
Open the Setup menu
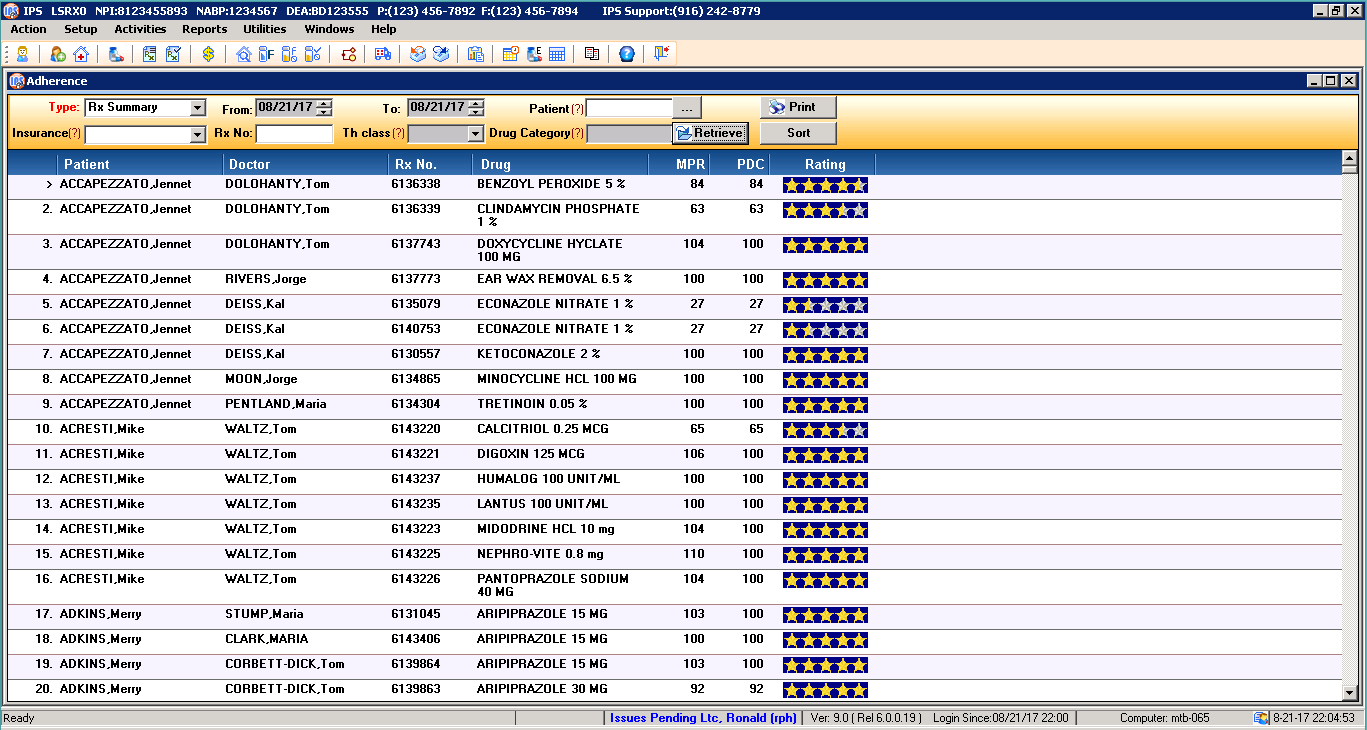click(81, 29)
